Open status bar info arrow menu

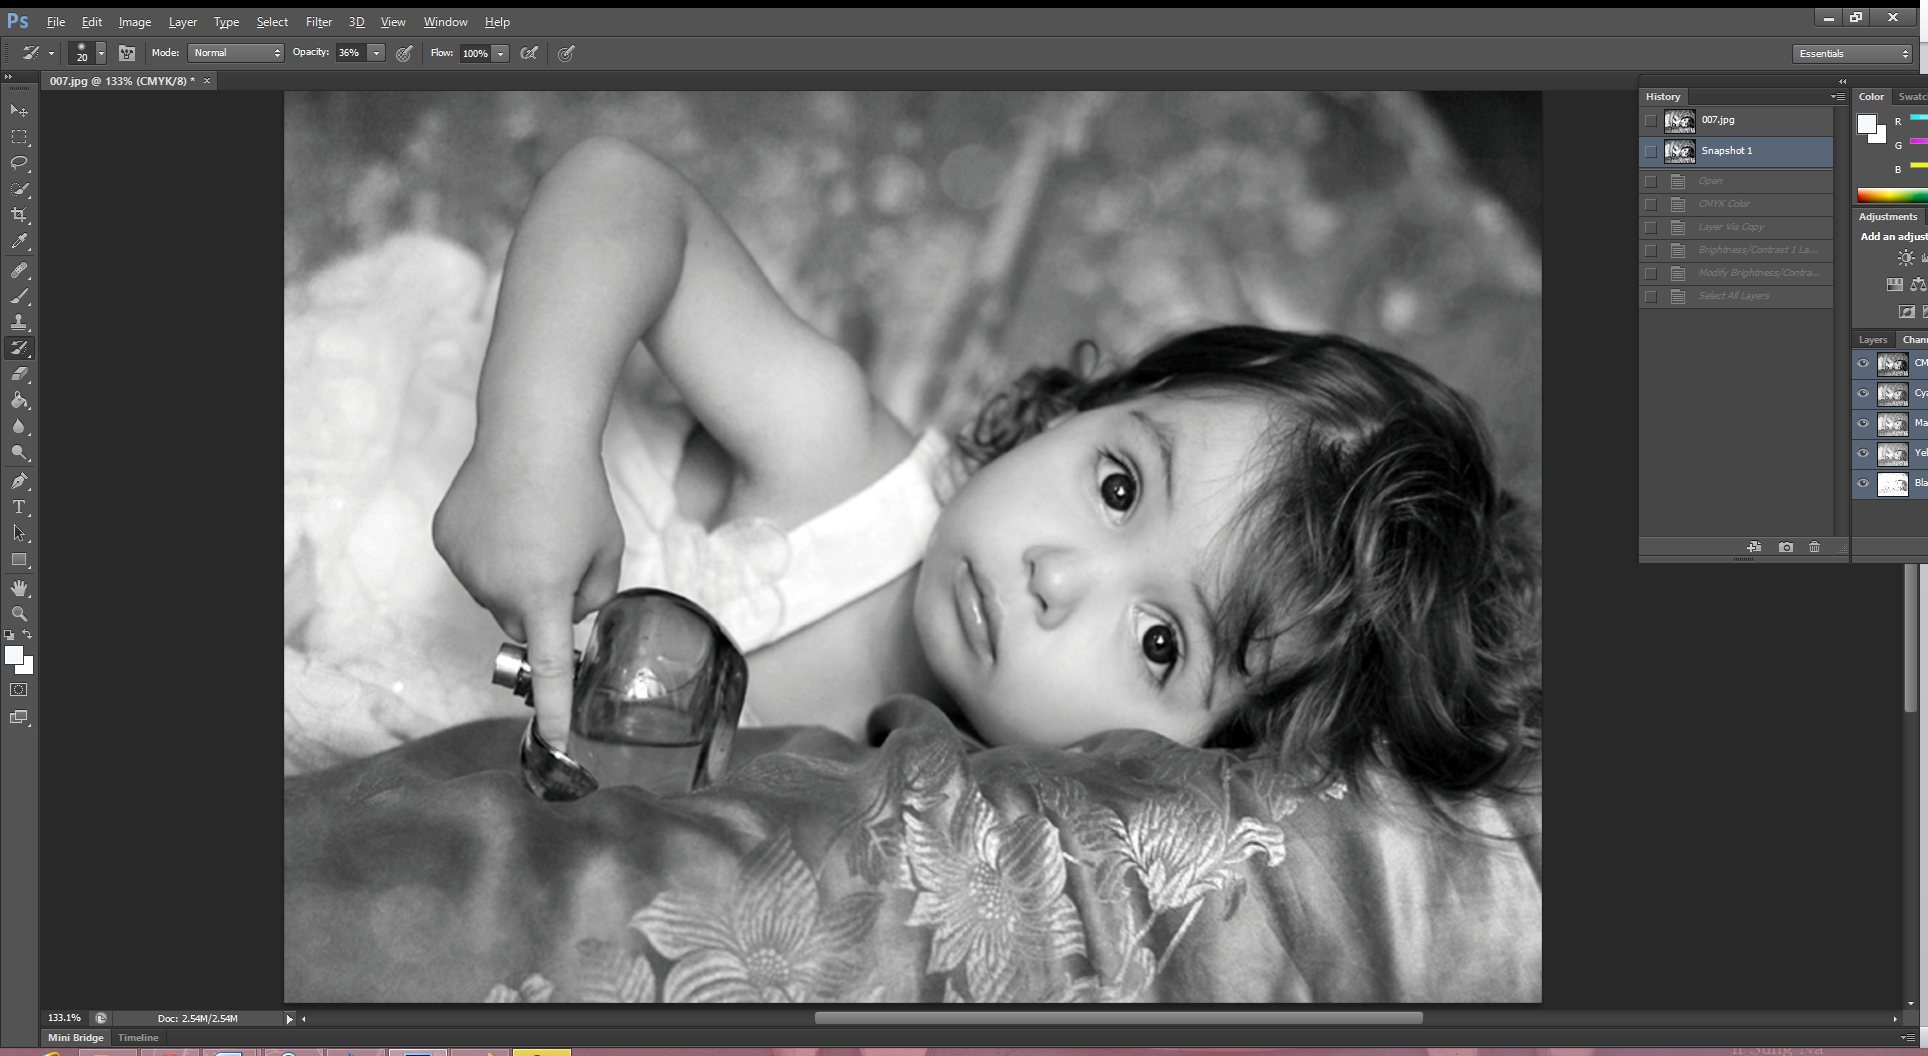pos(289,1019)
